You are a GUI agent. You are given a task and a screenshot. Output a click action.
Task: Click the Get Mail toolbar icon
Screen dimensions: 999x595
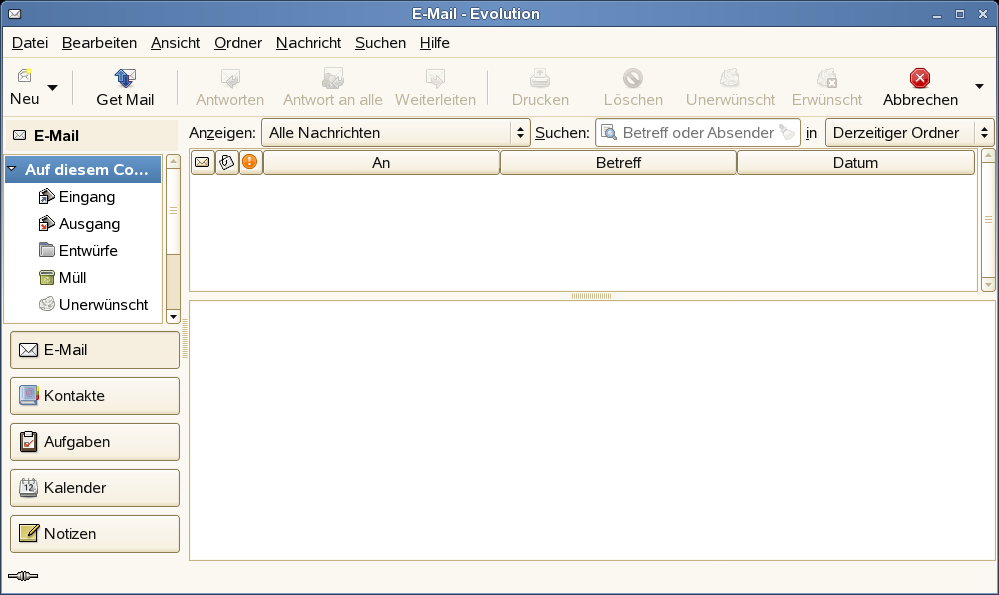click(125, 78)
